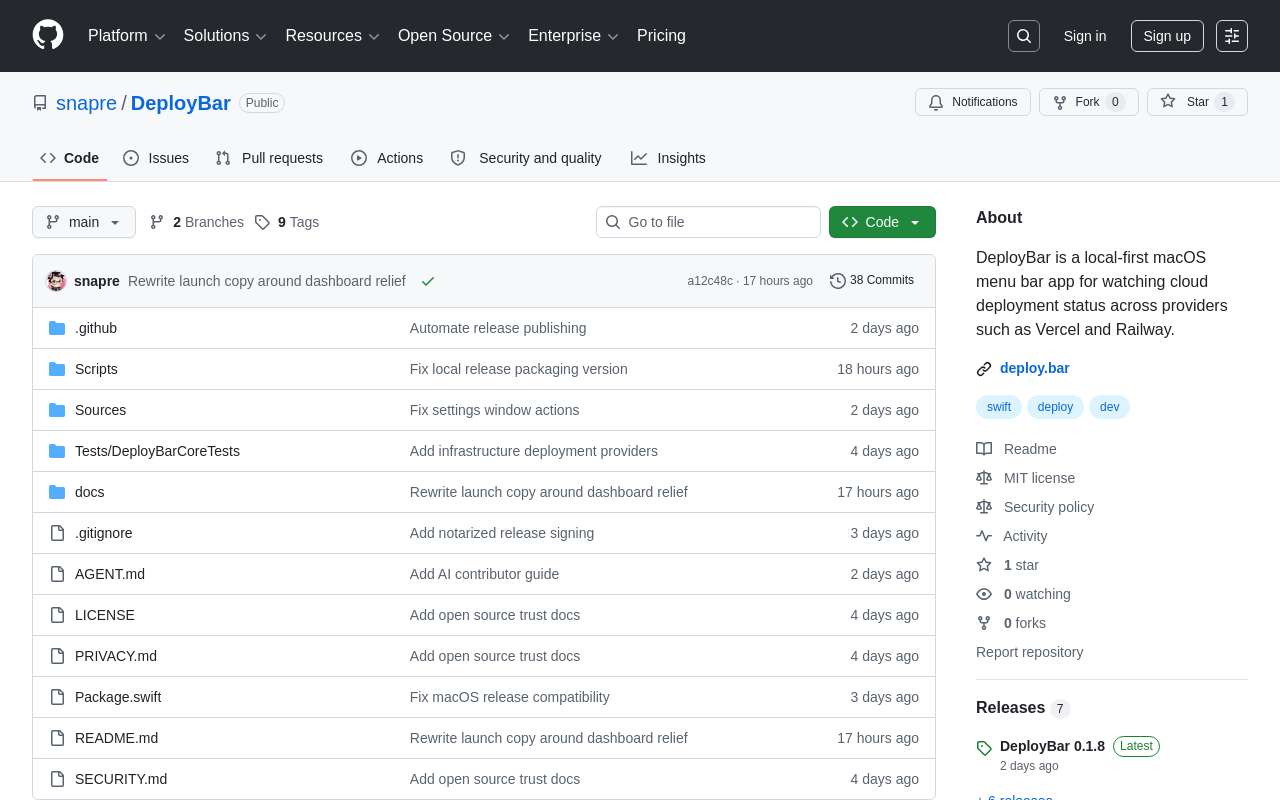The width and height of the screenshot is (1280, 800).
Task: Open the SECURITY.md file
Action: pyautogui.click(x=121, y=779)
